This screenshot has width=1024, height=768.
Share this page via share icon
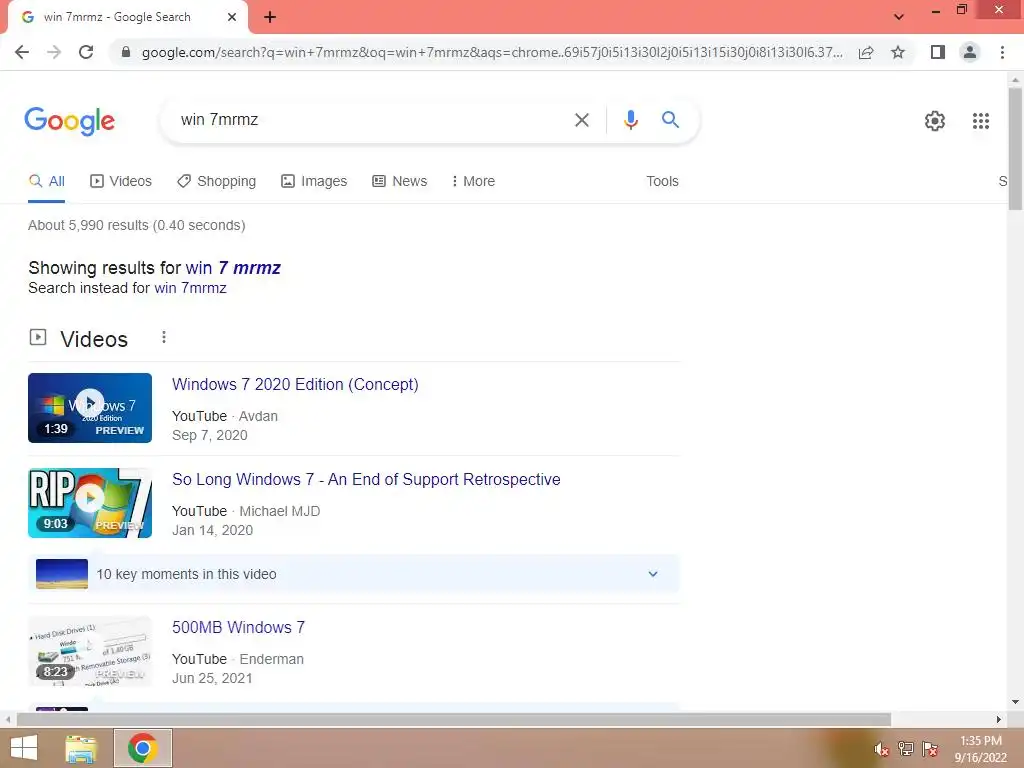click(866, 52)
